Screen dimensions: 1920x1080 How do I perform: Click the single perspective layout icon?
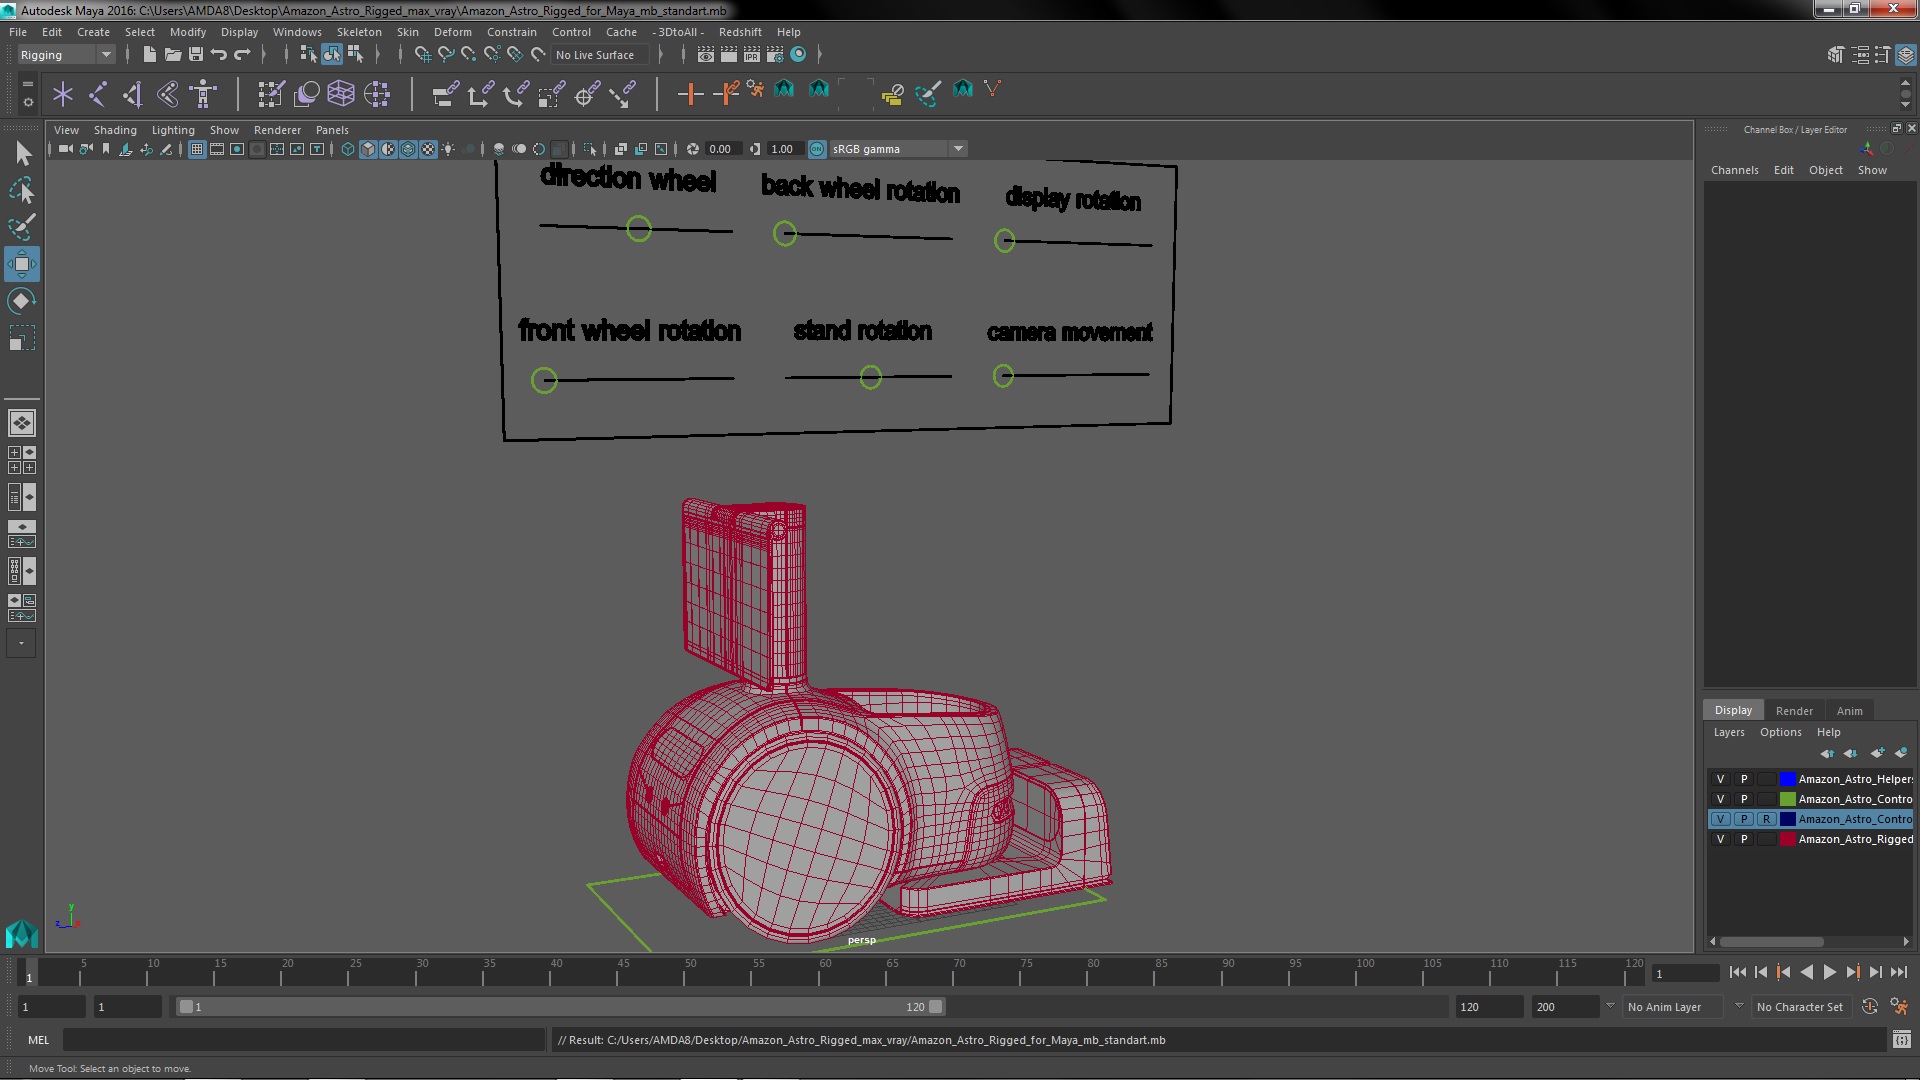coord(22,423)
